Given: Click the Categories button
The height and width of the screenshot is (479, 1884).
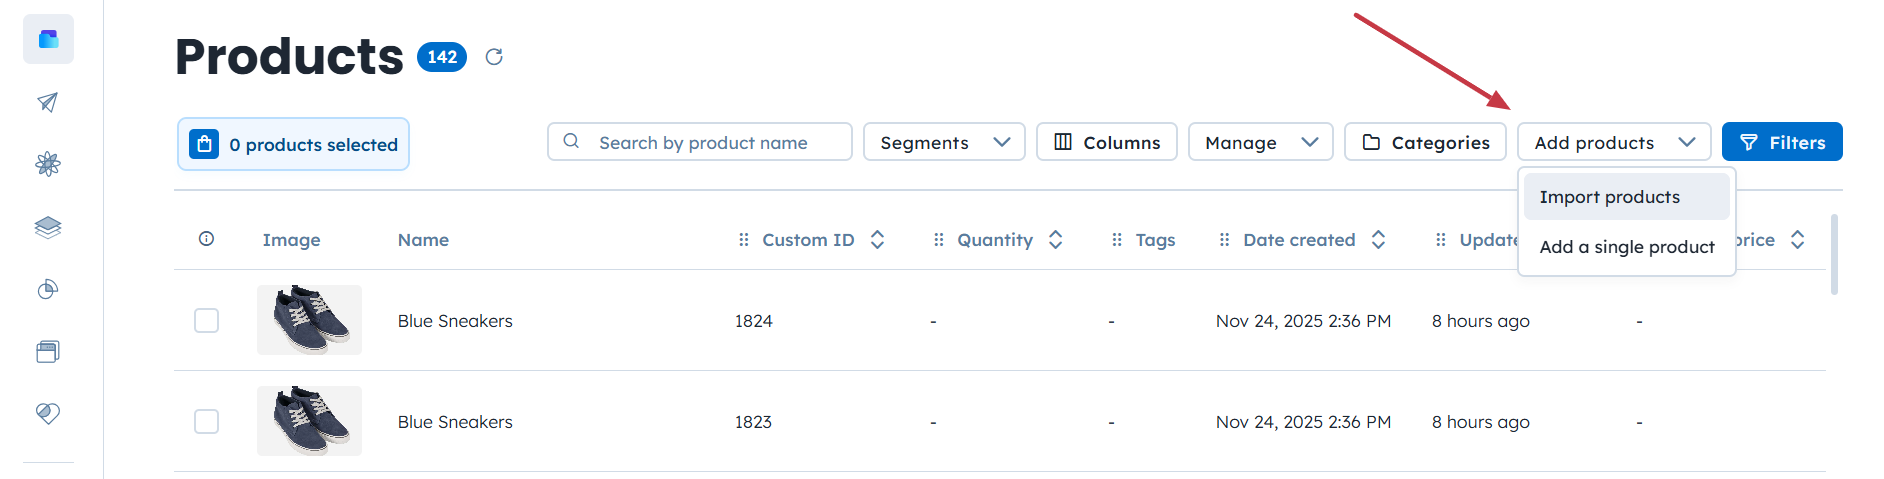Looking at the screenshot, I should [x=1425, y=142].
